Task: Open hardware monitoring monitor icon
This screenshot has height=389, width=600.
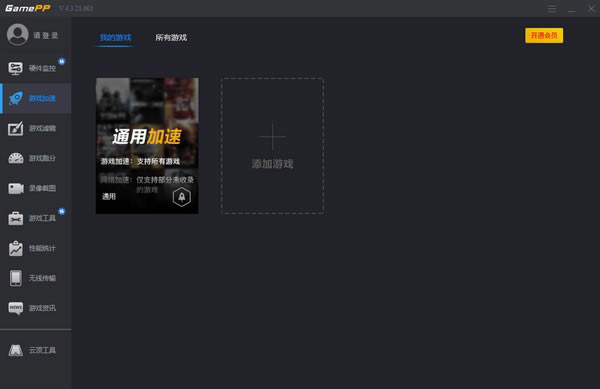Action: [x=15, y=68]
